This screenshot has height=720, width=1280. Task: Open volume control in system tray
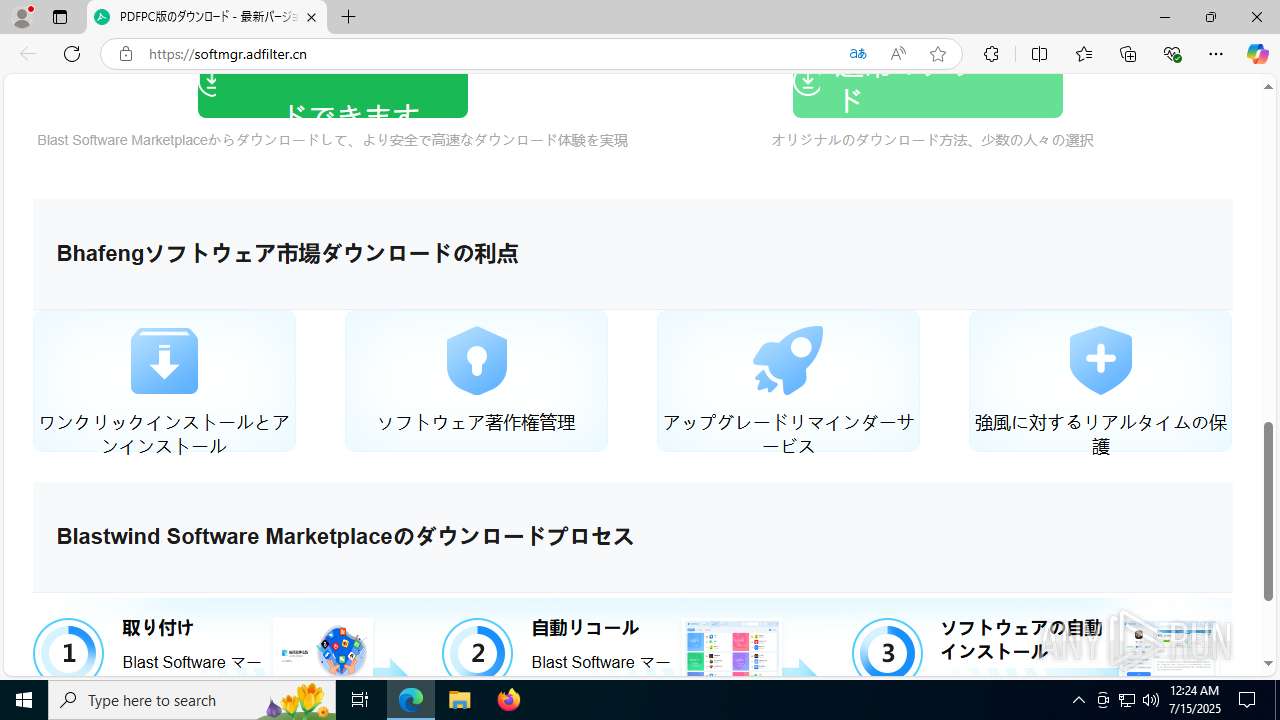pos(1151,700)
